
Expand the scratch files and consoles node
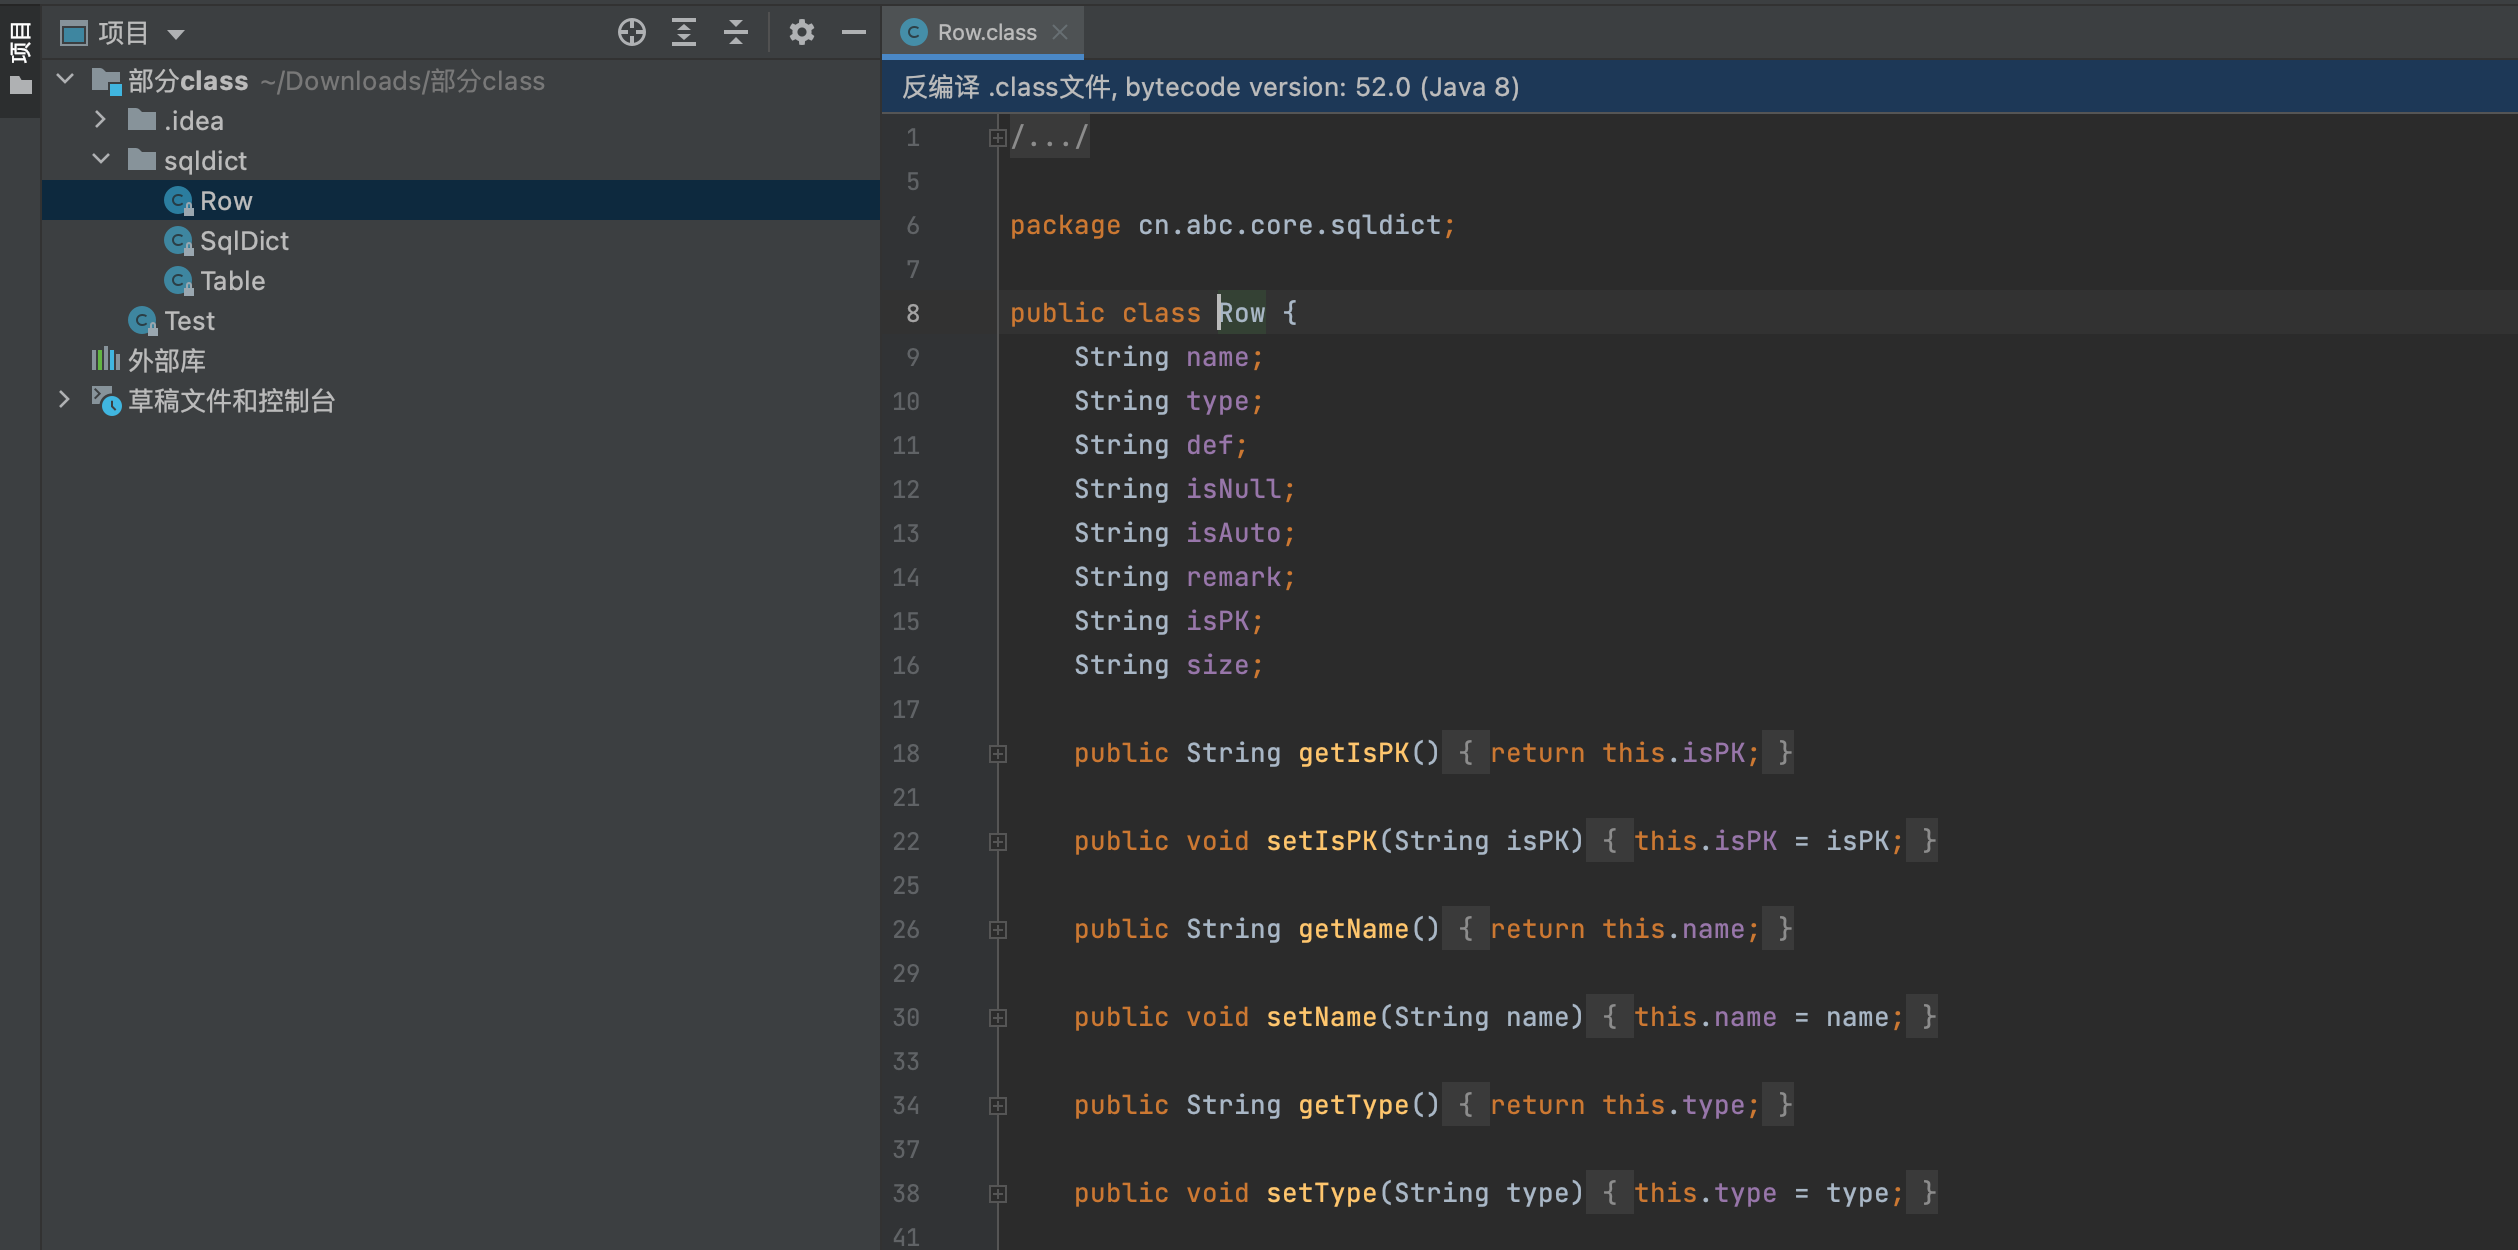(64, 400)
